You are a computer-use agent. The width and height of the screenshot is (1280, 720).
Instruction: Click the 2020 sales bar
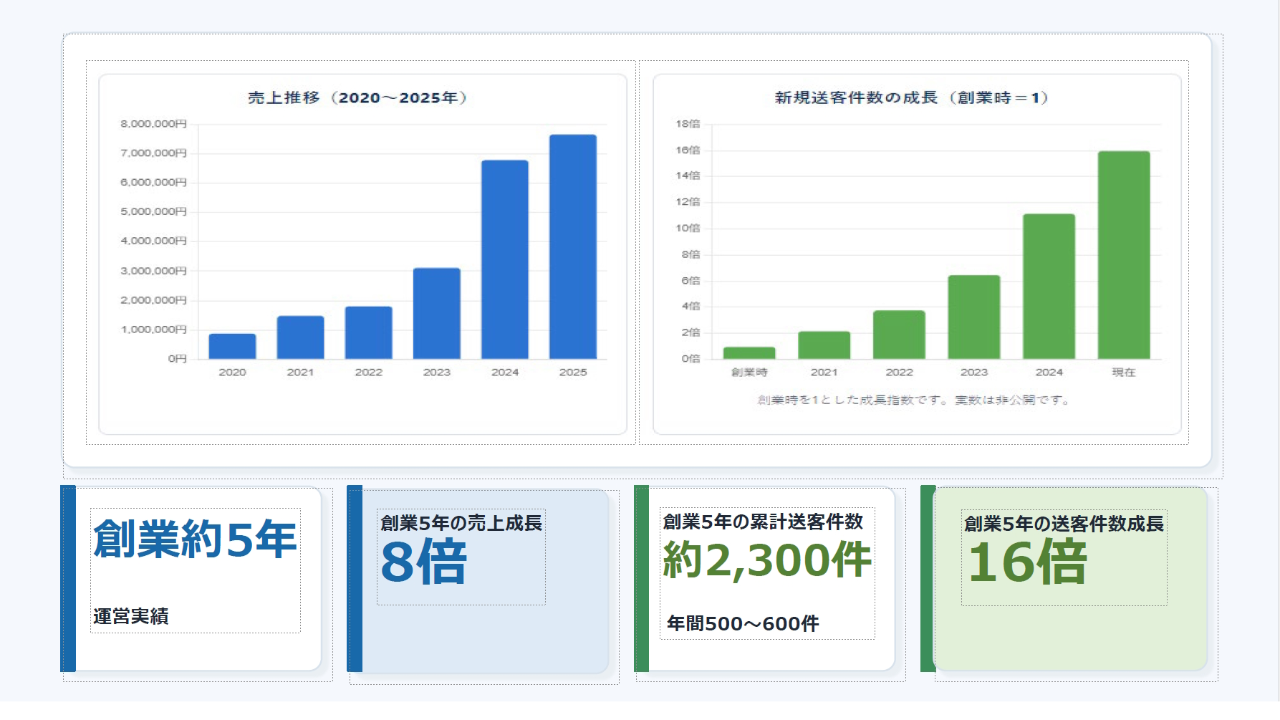pyautogui.click(x=232, y=346)
